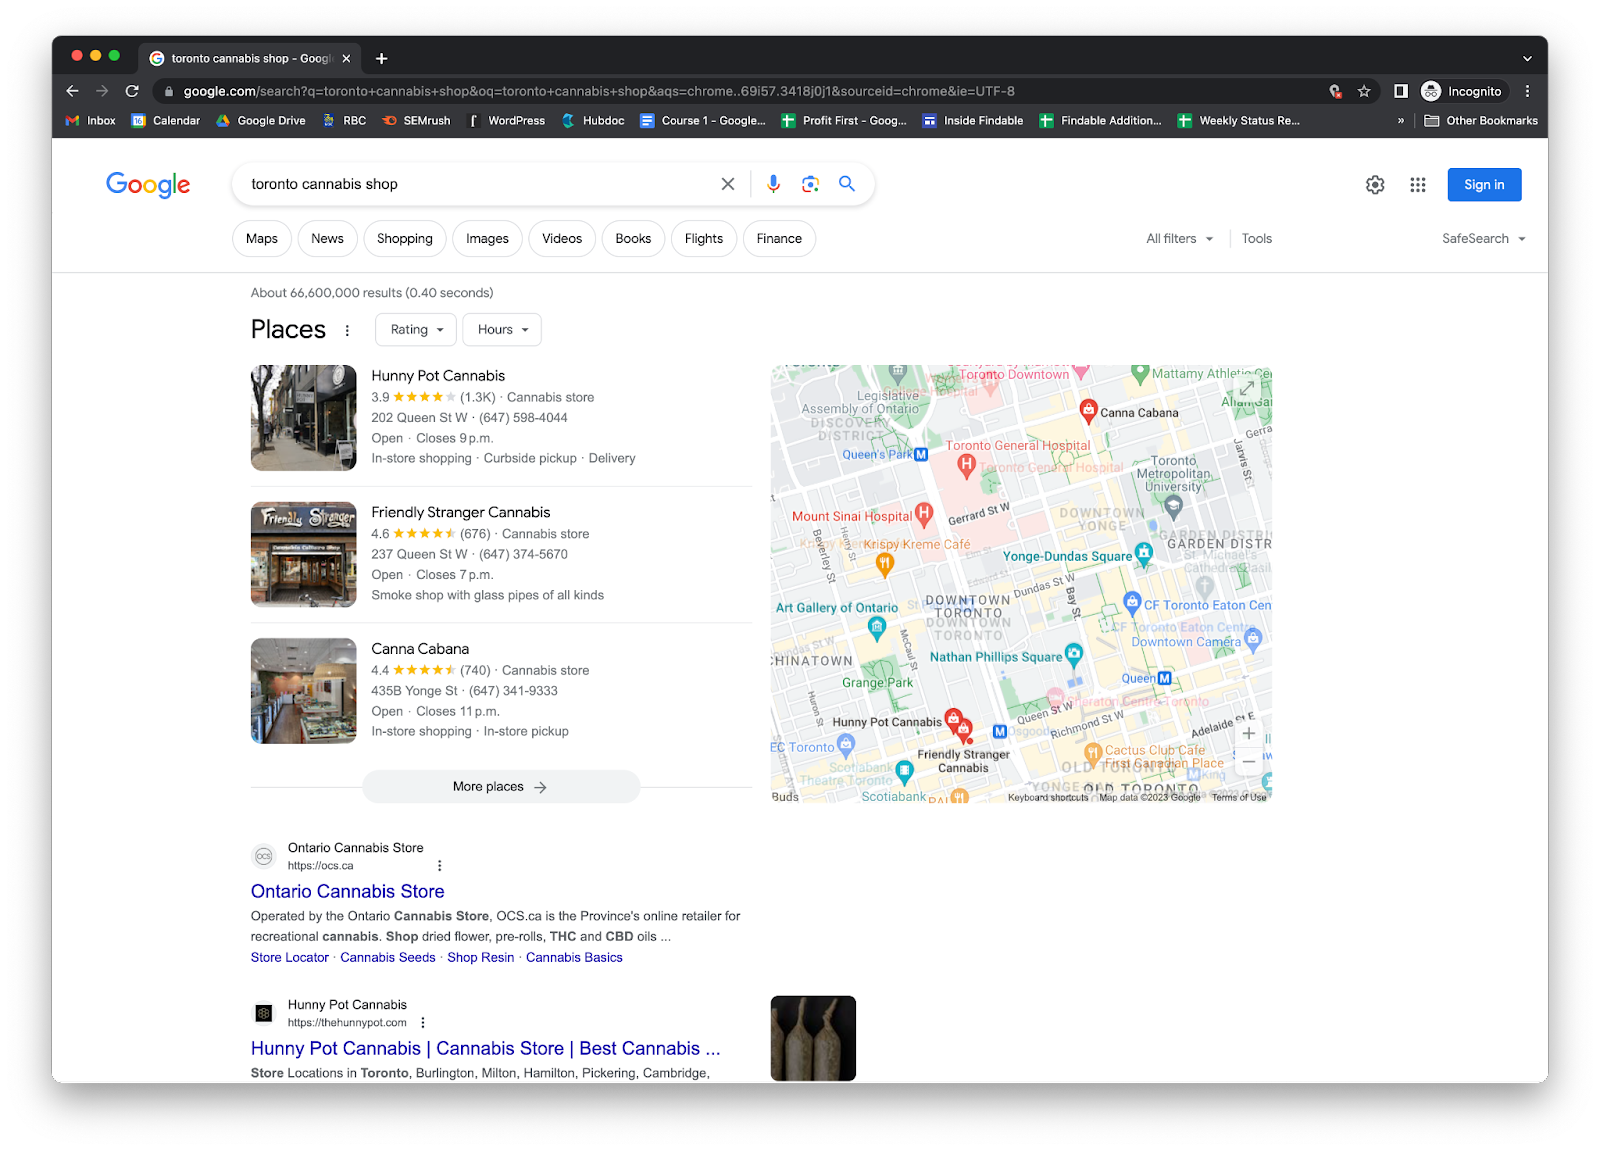The width and height of the screenshot is (1600, 1151).
Task: Clear the search box with the X icon
Action: 728,184
